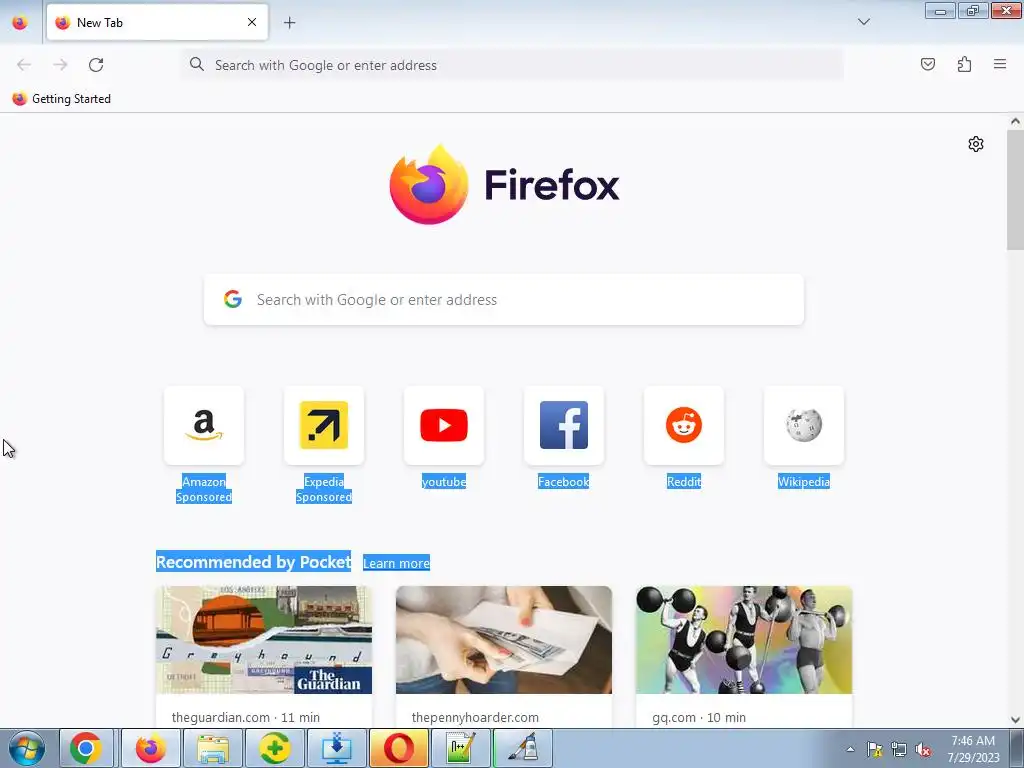The height and width of the screenshot is (768, 1024).
Task: Open the paint tool taskbar icon
Action: [x=522, y=748]
